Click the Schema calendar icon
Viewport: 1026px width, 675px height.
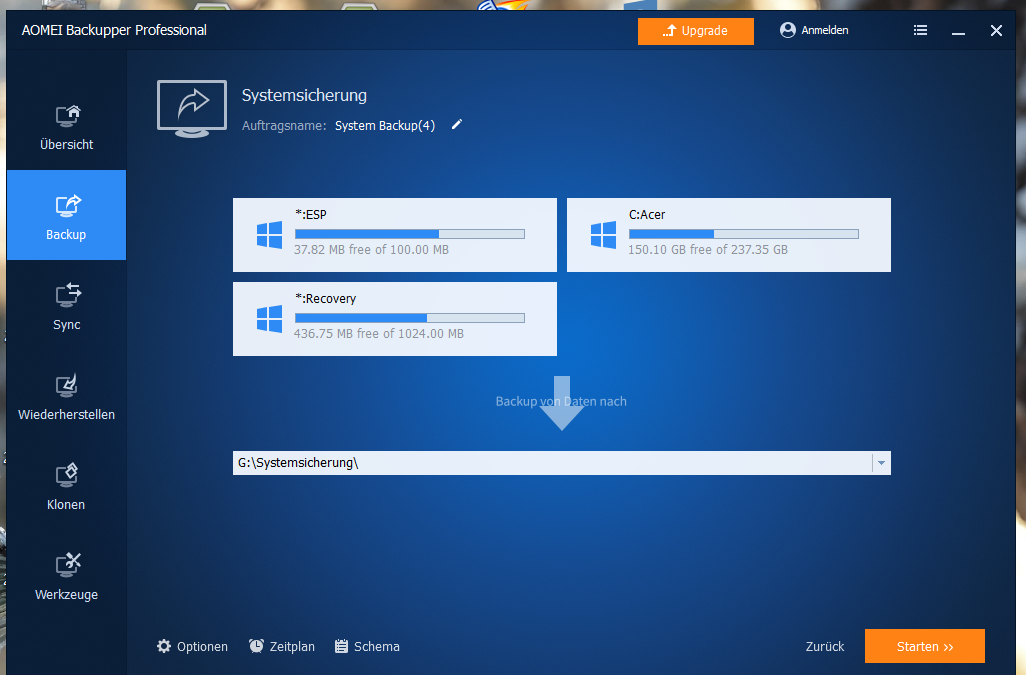click(342, 646)
